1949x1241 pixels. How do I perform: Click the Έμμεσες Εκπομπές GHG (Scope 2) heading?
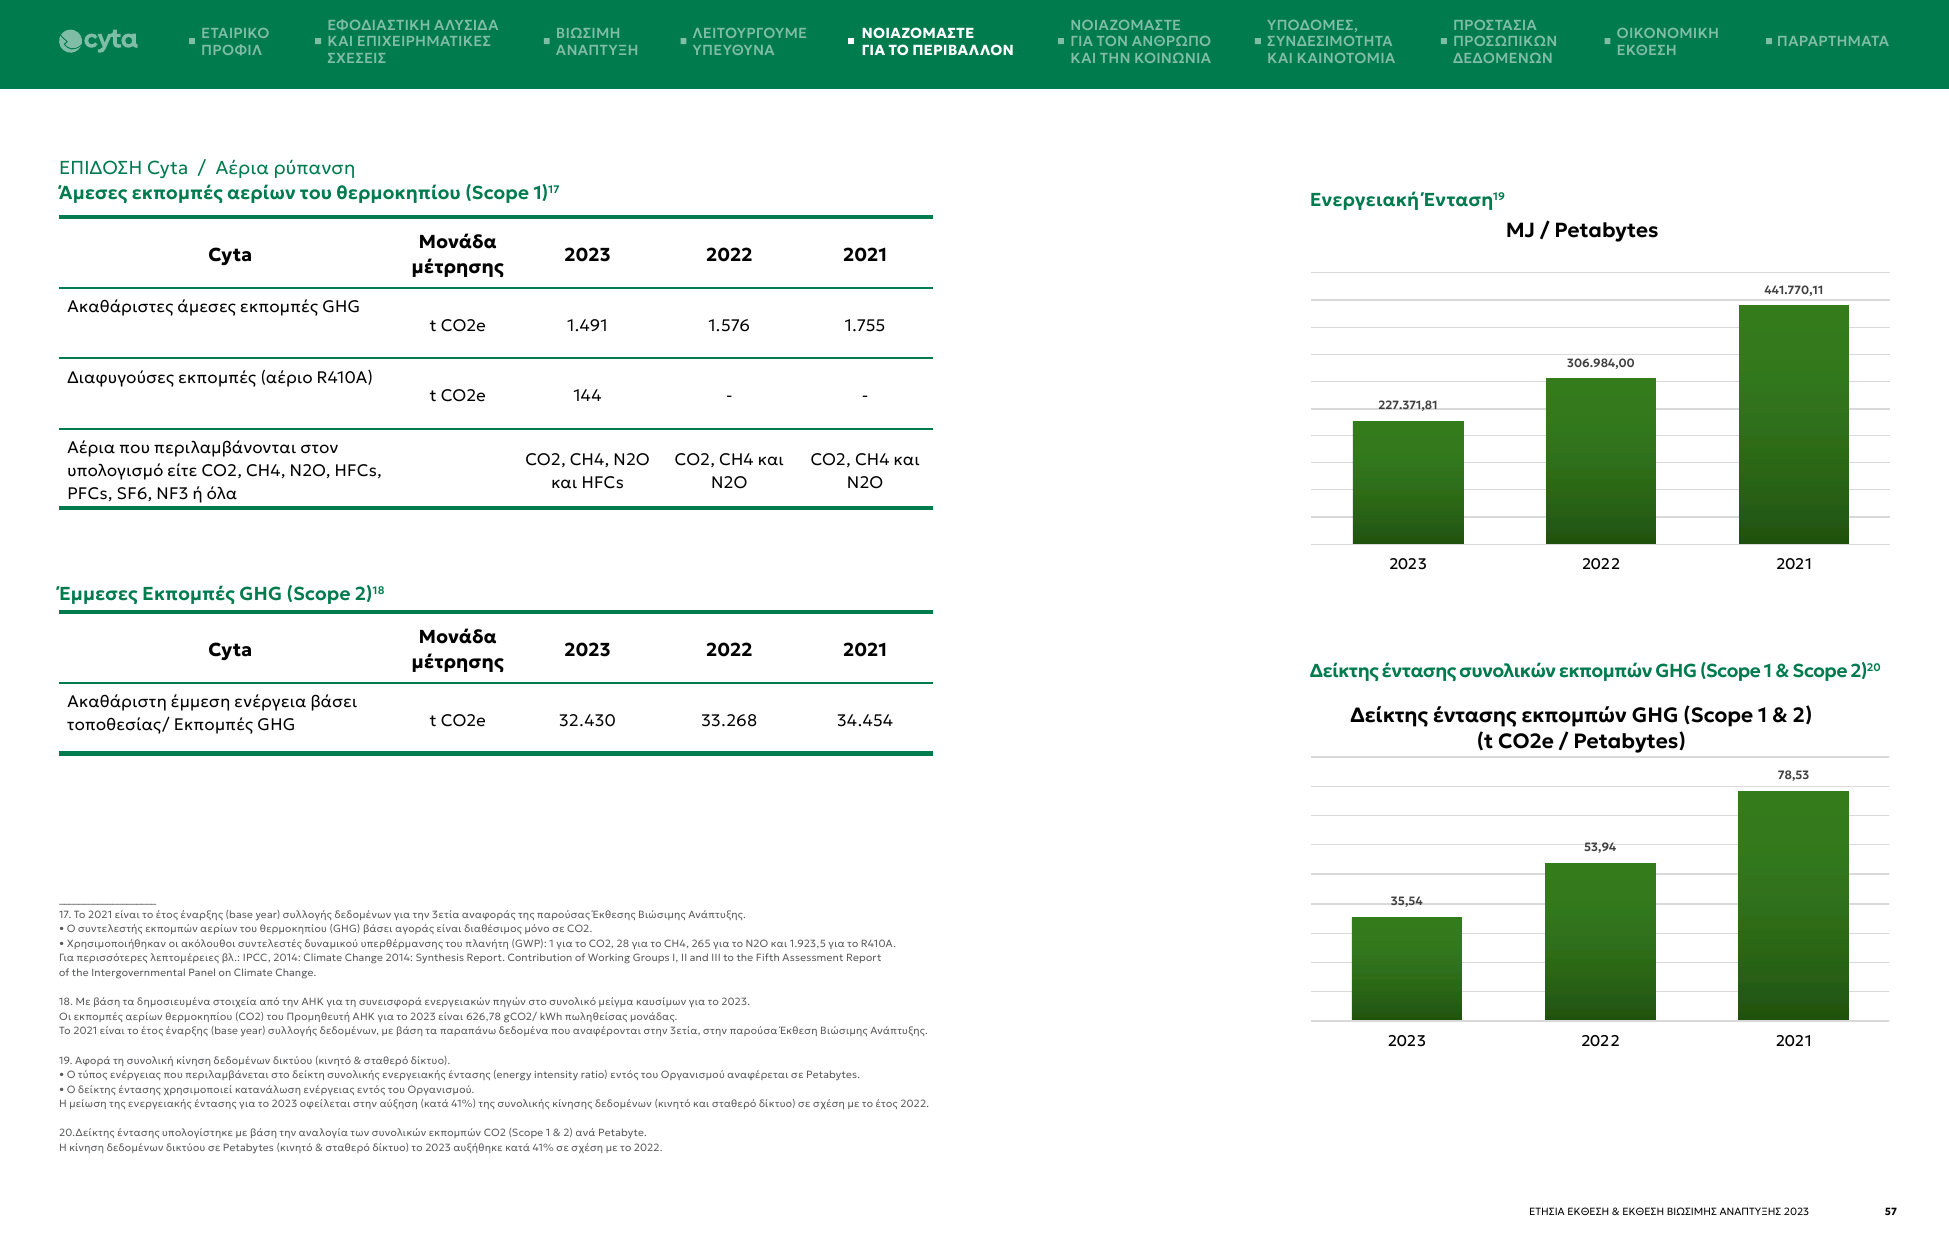click(220, 593)
